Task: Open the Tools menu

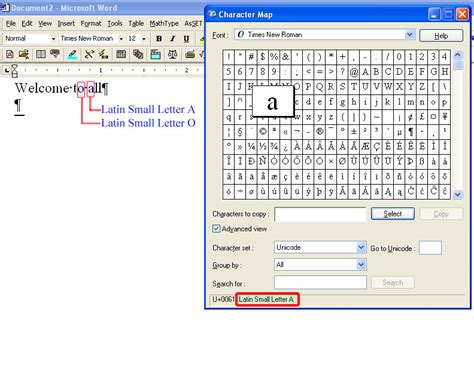Action: click(115, 23)
